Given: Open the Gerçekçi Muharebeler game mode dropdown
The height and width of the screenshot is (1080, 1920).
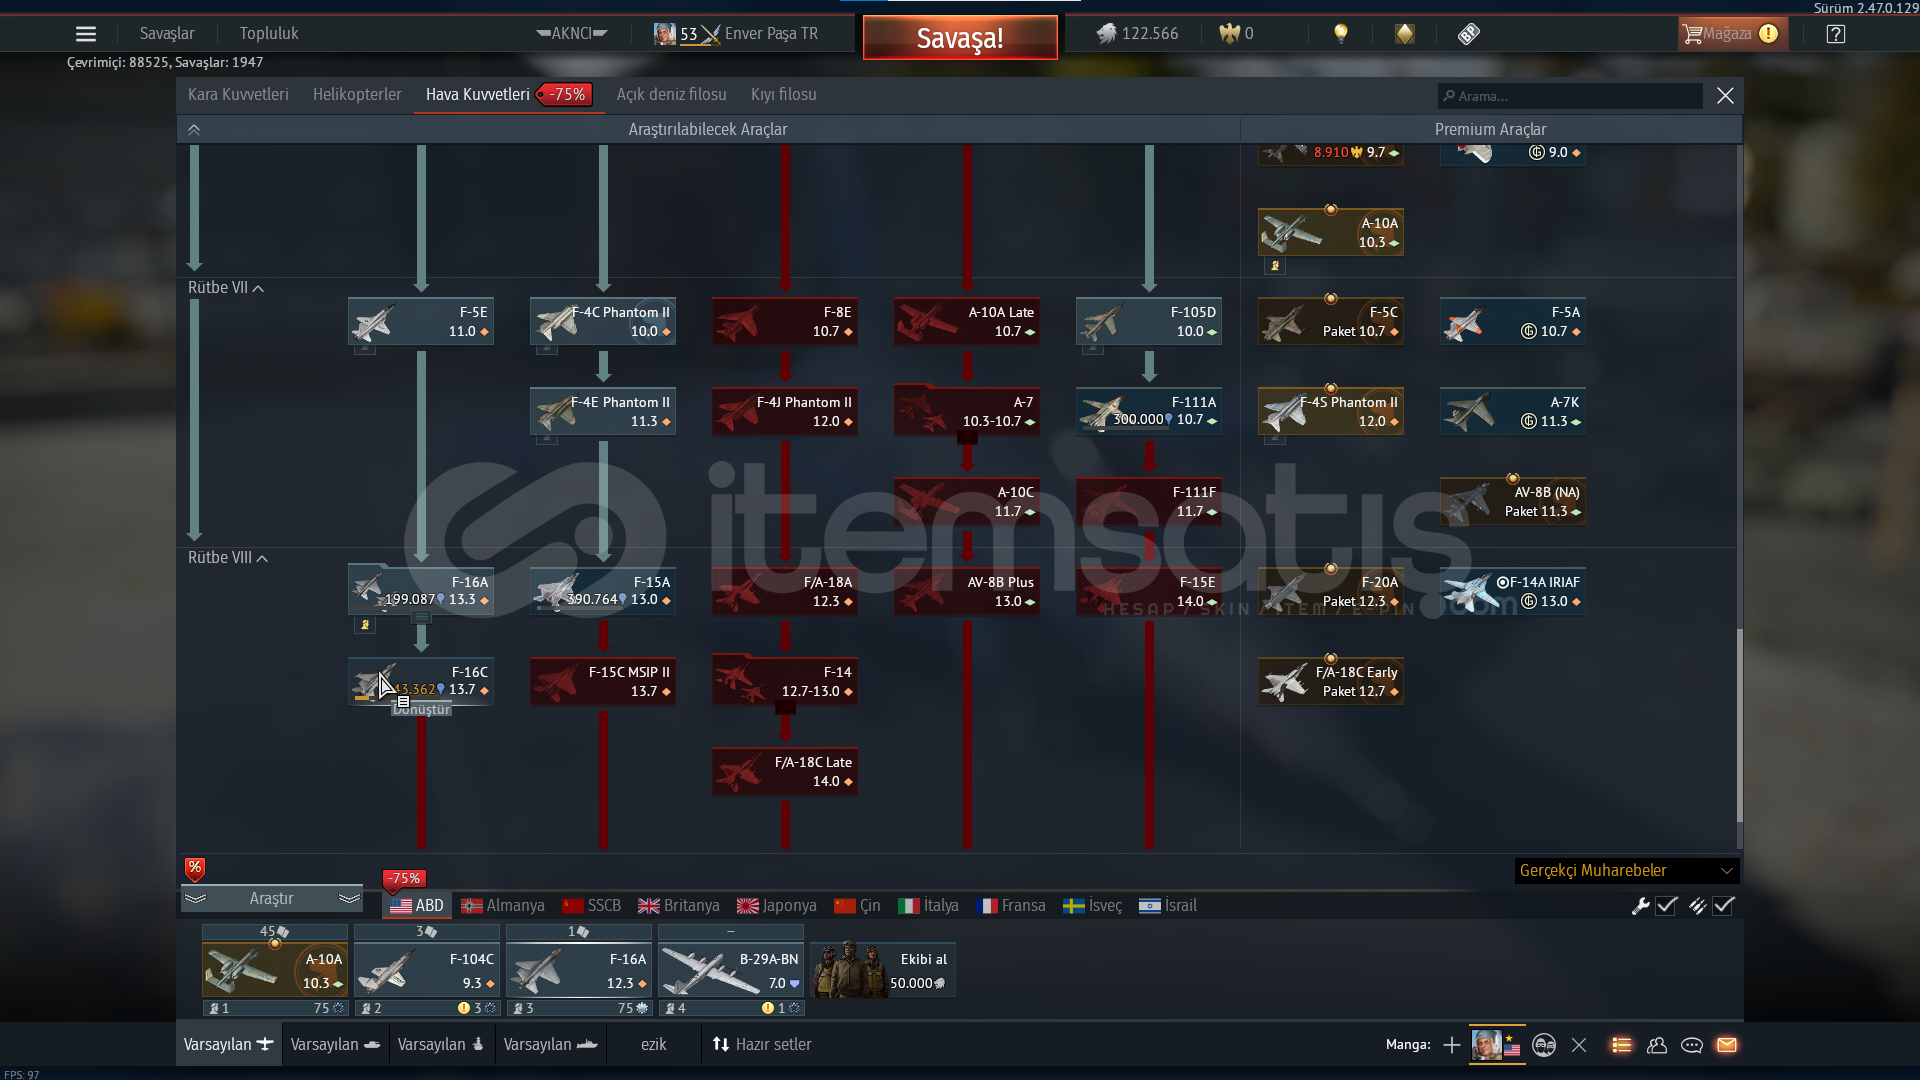Looking at the screenshot, I should pyautogui.click(x=1626, y=871).
